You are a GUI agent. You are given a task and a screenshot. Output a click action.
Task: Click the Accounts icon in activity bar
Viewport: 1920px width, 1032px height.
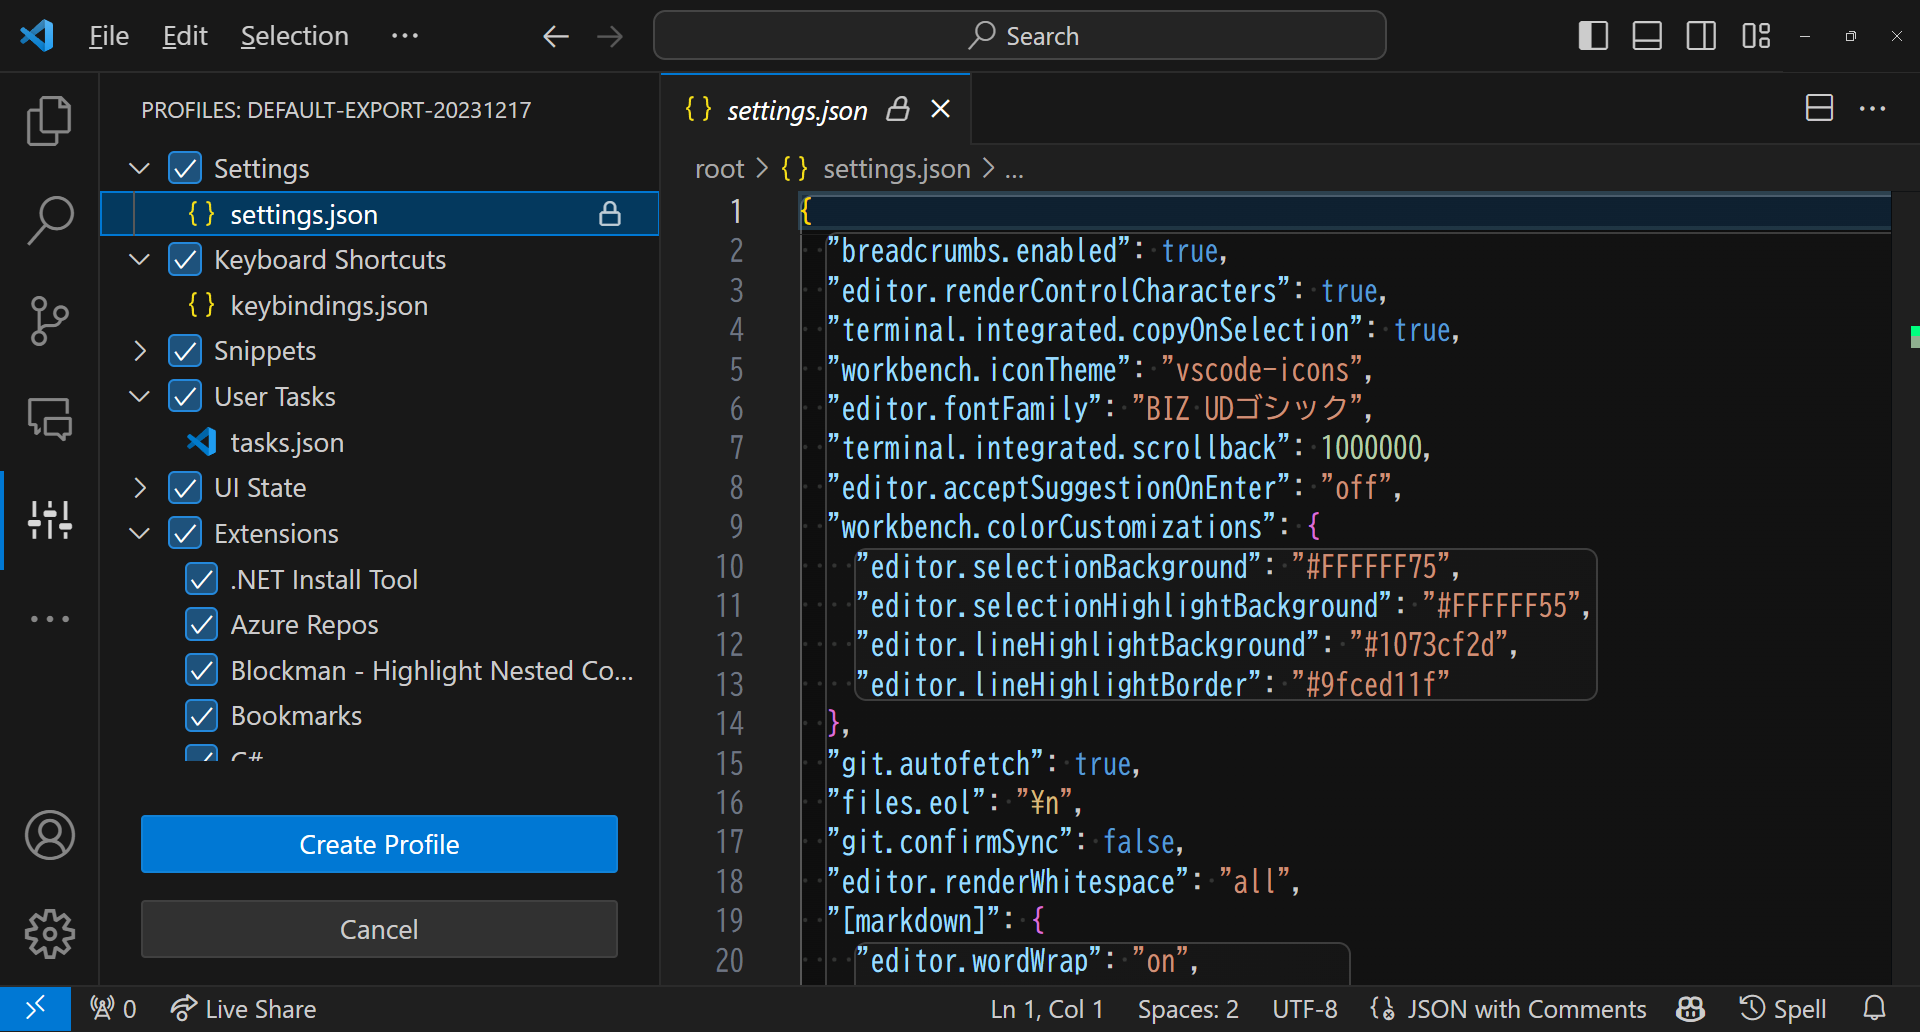48,836
